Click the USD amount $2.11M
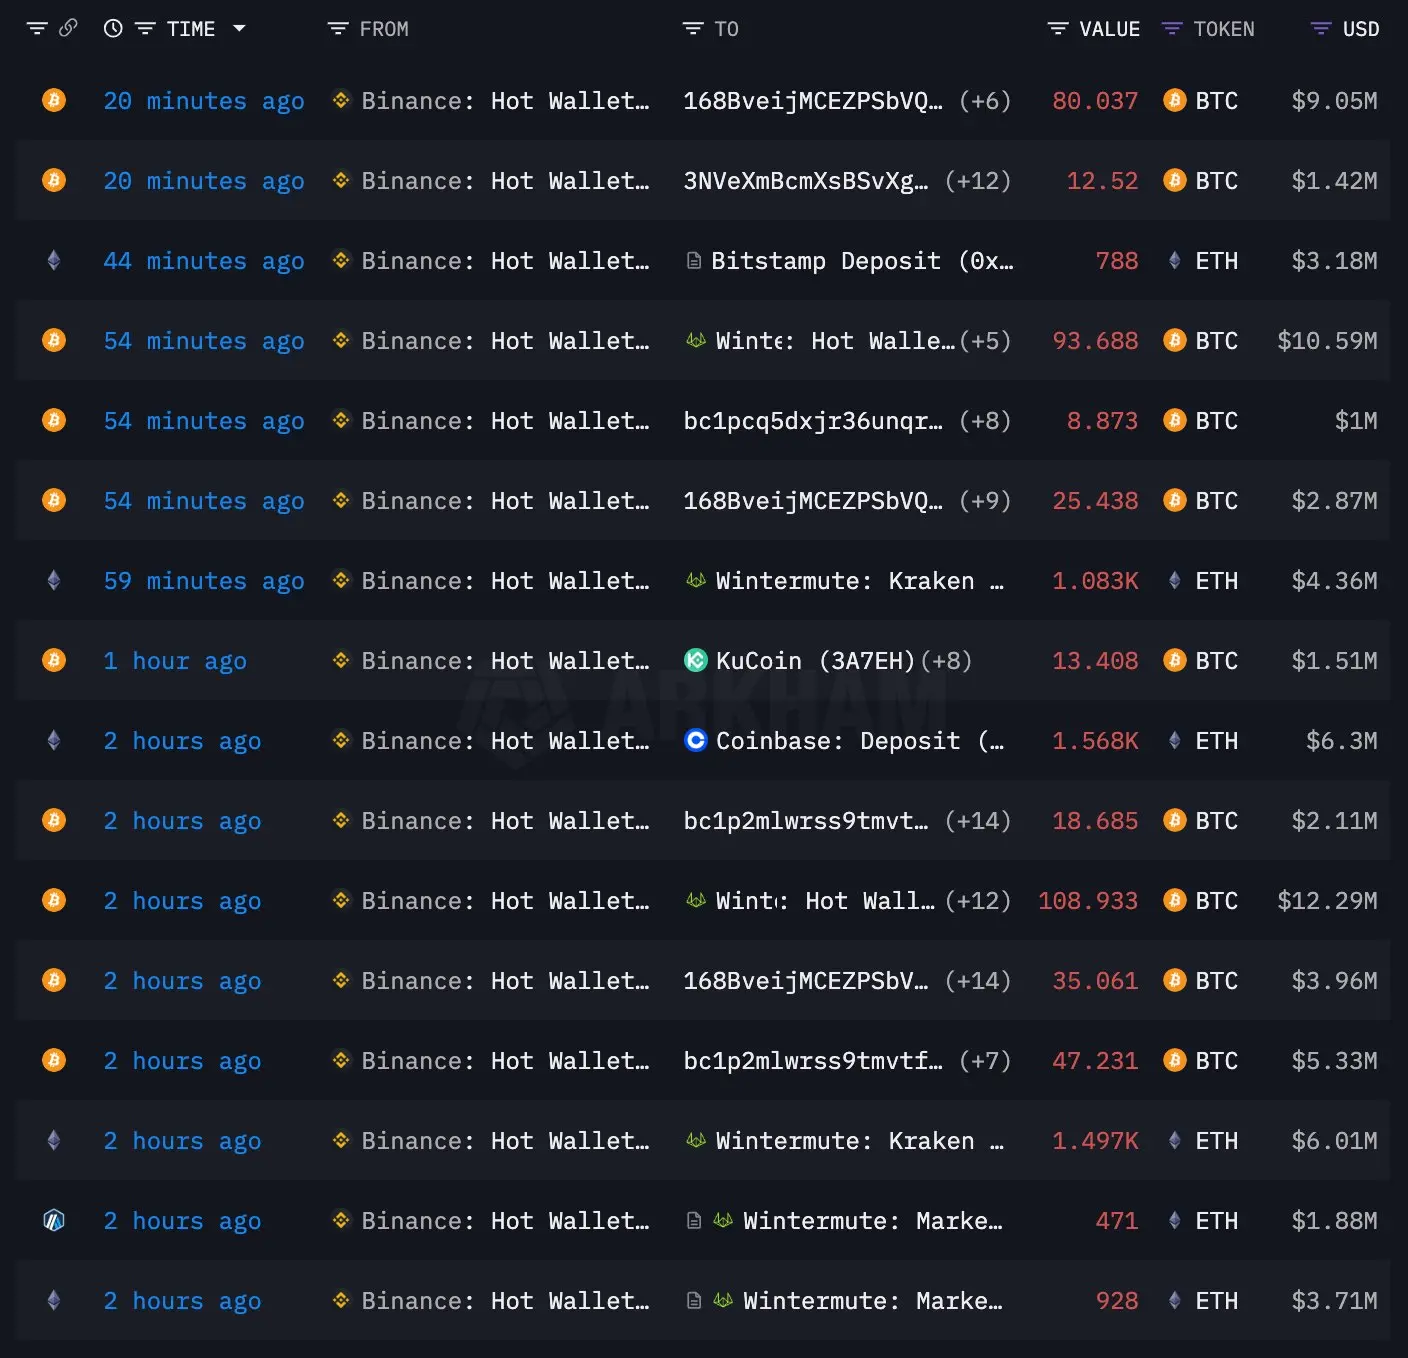Viewport: 1408px width, 1358px height. coord(1334,821)
